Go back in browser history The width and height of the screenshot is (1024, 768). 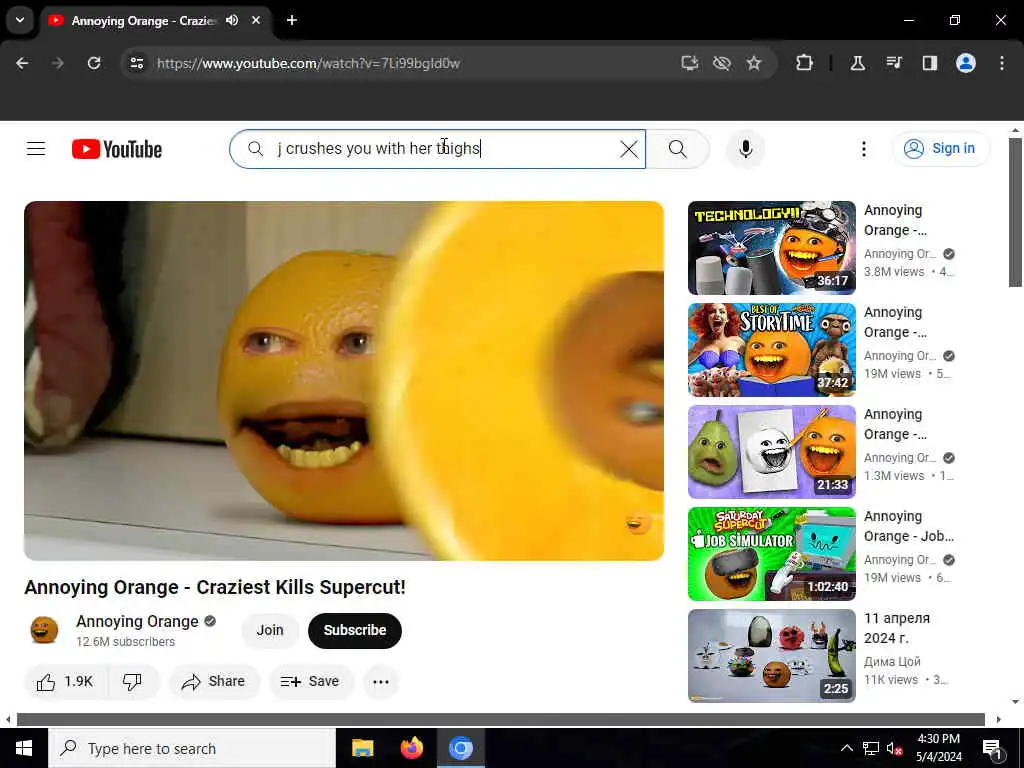22,63
